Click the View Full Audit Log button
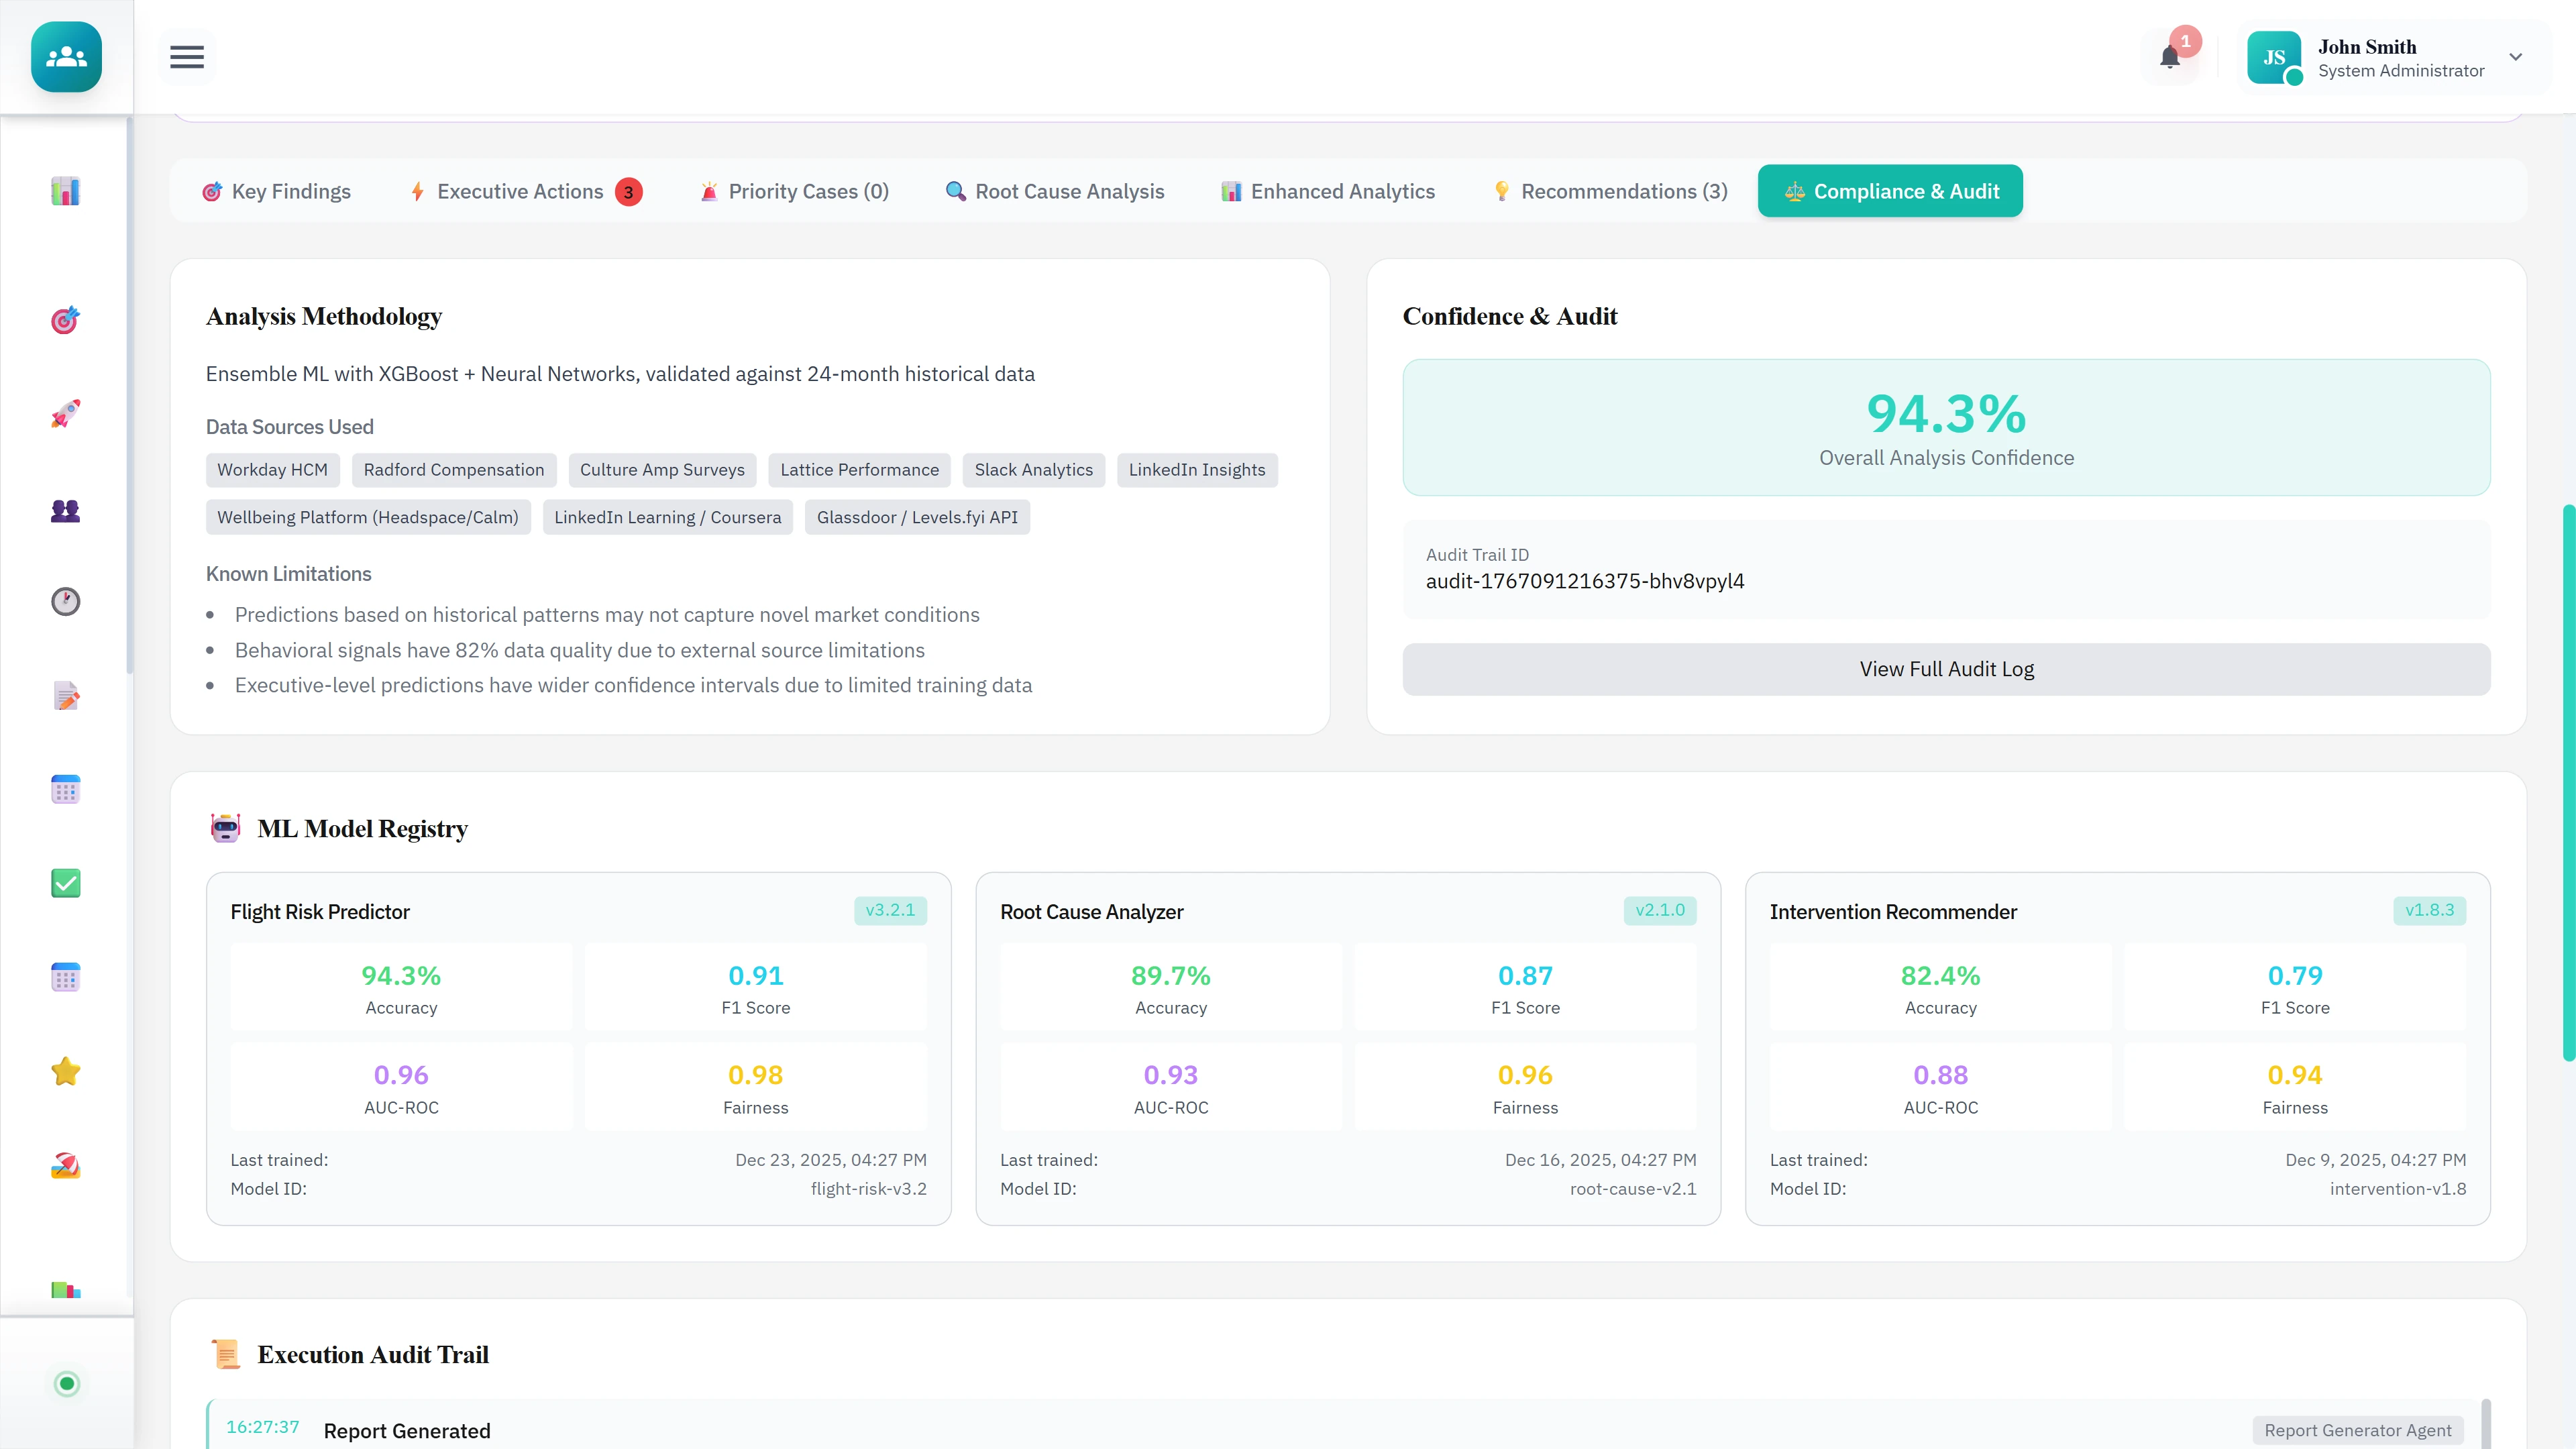This screenshot has height=1449, width=2576. [x=1945, y=669]
